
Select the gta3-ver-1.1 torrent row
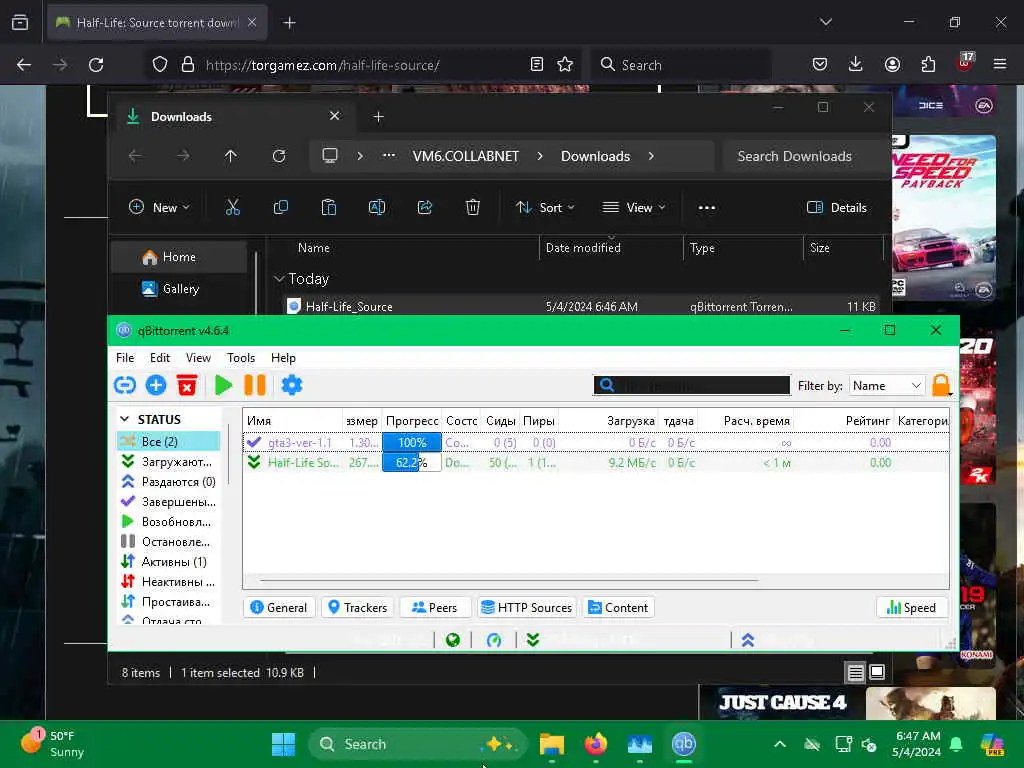pos(596,442)
